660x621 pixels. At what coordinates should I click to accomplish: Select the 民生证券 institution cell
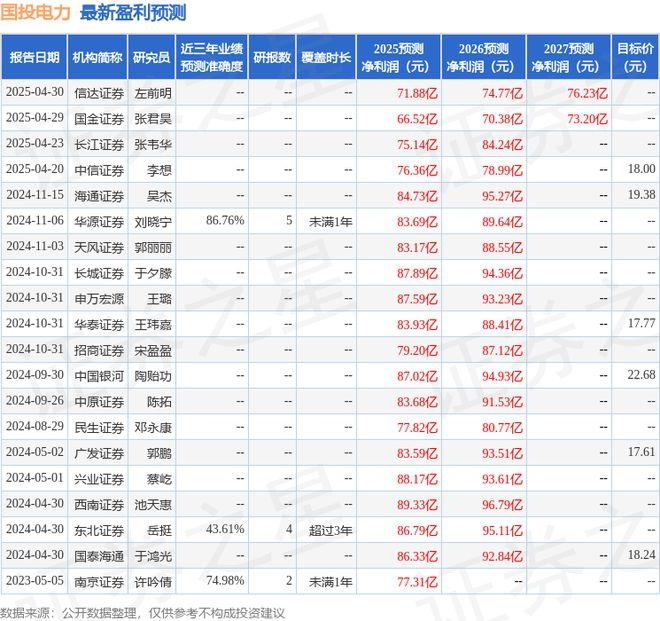(x=99, y=427)
